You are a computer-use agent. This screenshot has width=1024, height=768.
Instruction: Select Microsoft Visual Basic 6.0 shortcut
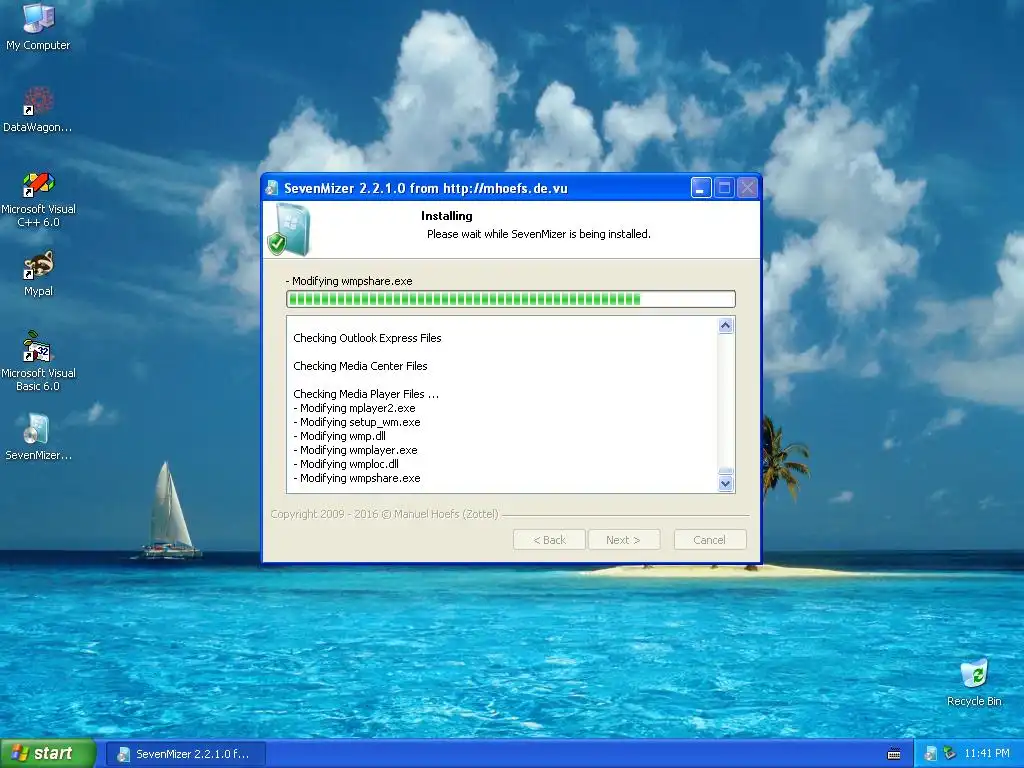(38, 362)
